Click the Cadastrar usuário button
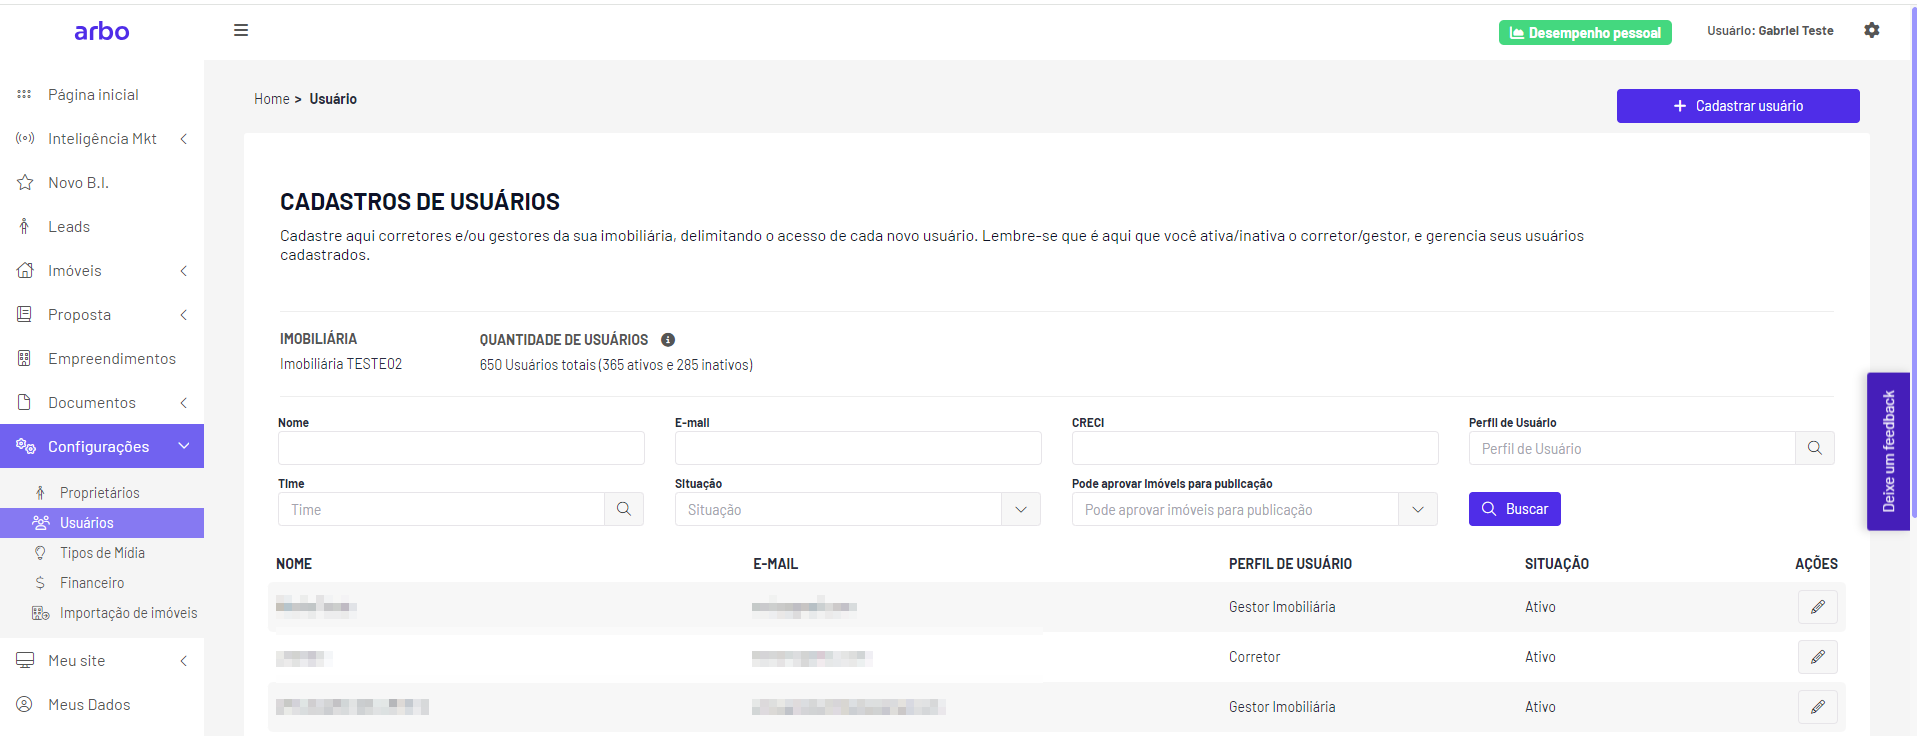This screenshot has width=1917, height=736. click(x=1738, y=106)
